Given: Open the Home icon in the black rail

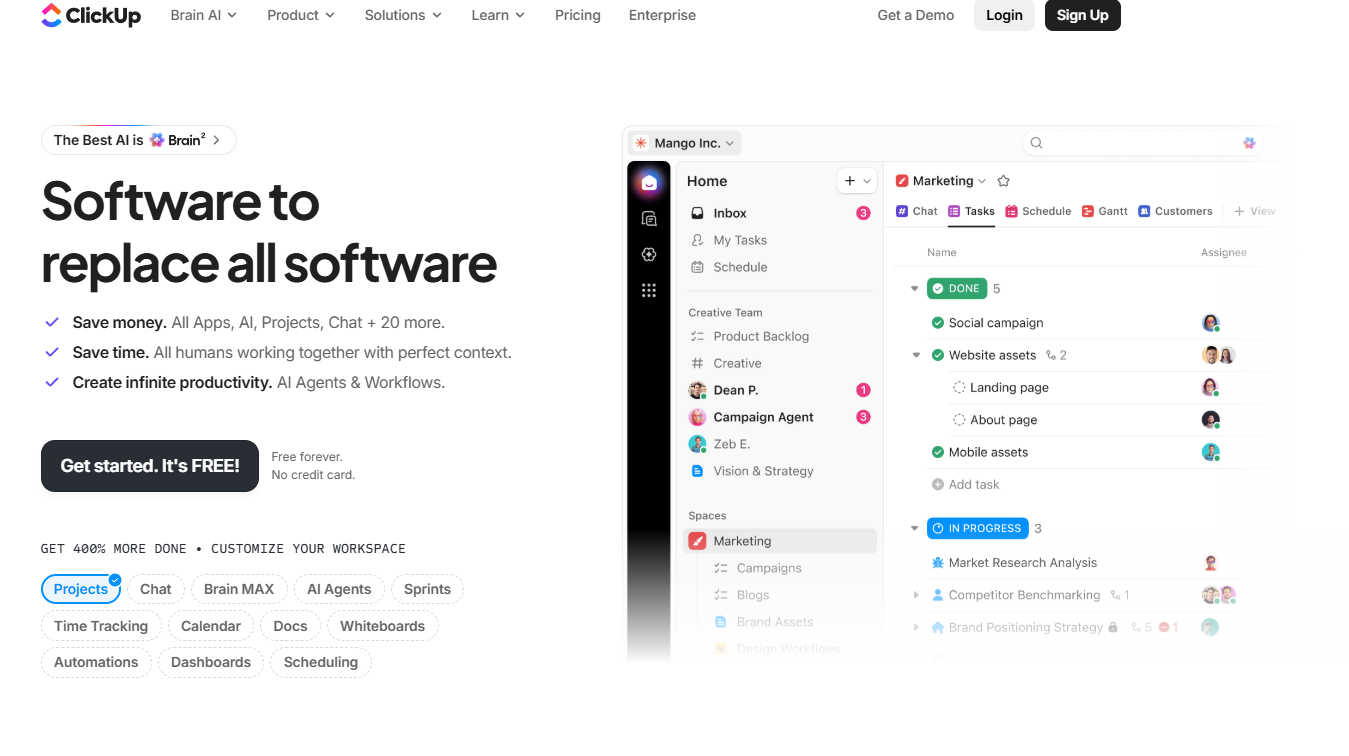Looking at the screenshot, I should pyautogui.click(x=649, y=182).
